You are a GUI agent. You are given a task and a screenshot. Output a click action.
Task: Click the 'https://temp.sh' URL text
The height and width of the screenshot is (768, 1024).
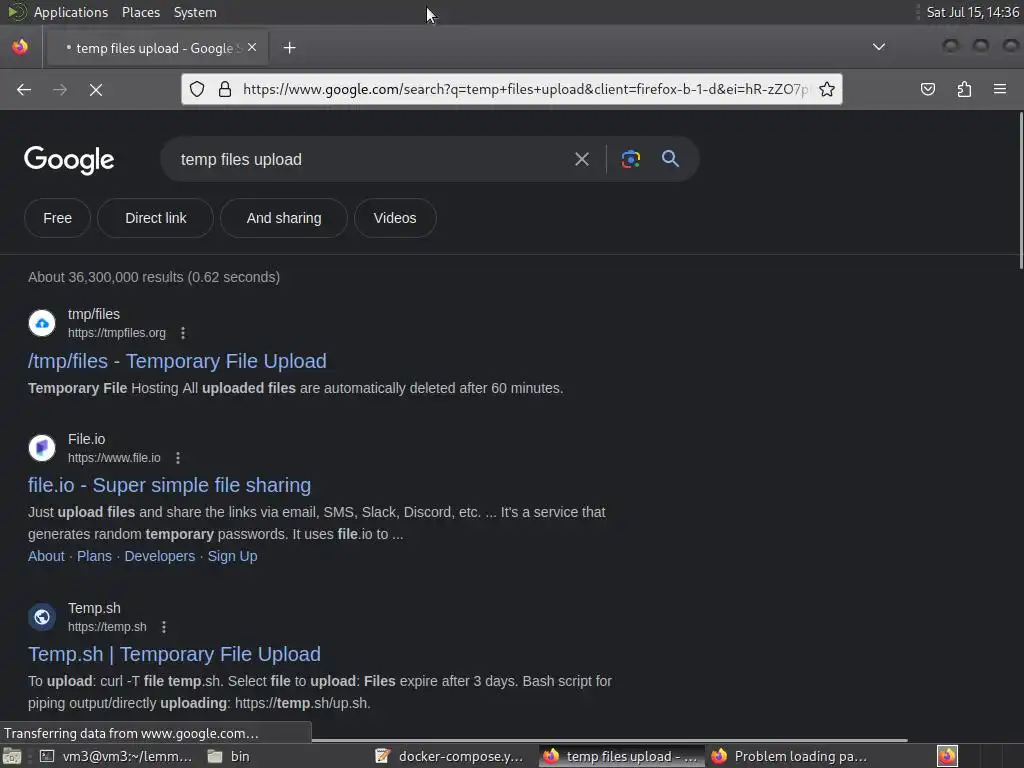[107, 627]
